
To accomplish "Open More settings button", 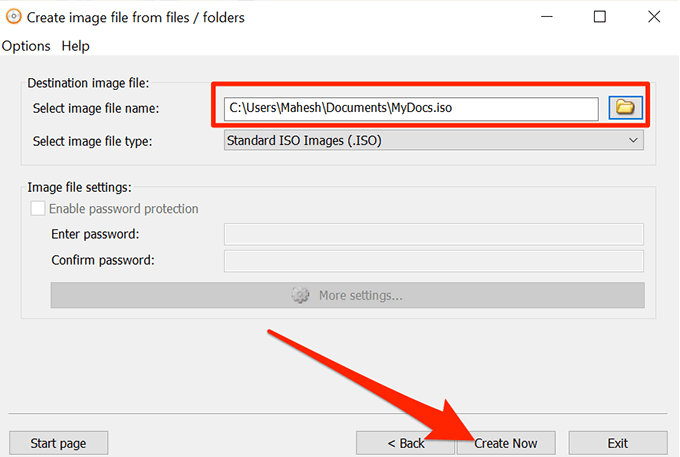I will click(x=347, y=295).
